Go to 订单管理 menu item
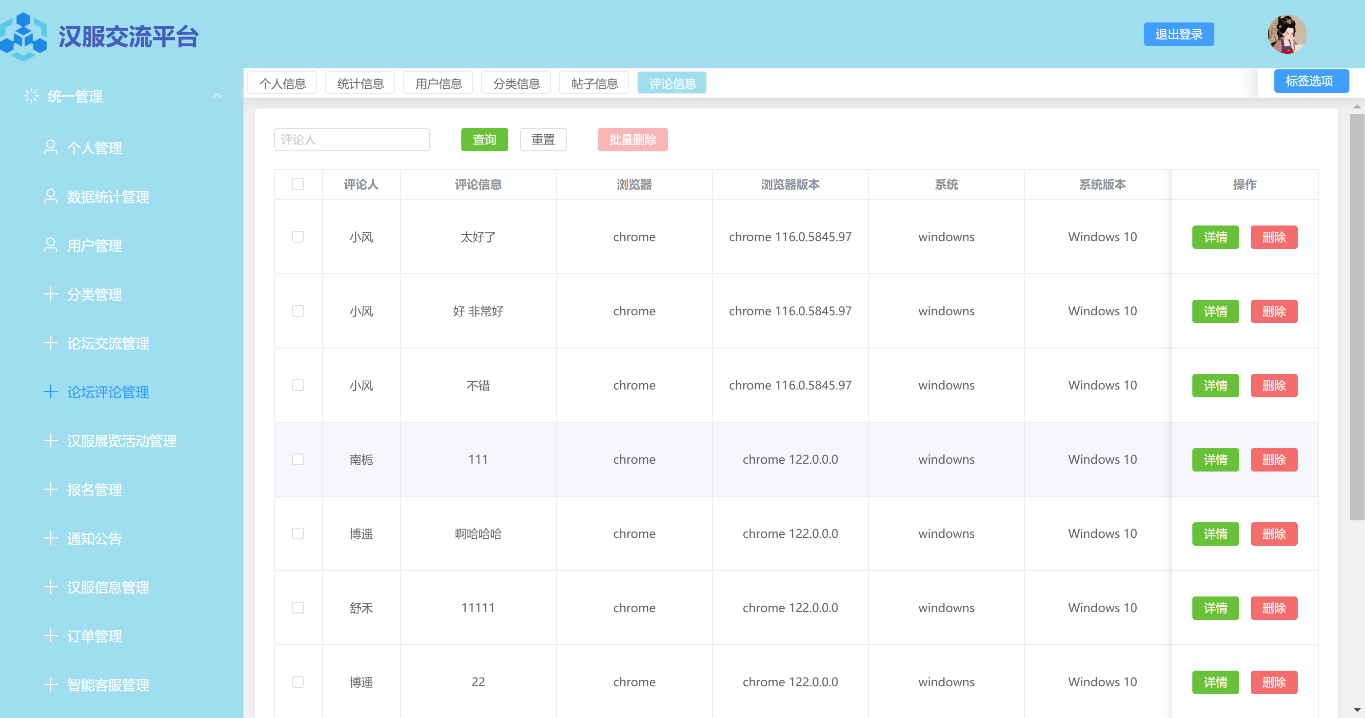 [121, 636]
